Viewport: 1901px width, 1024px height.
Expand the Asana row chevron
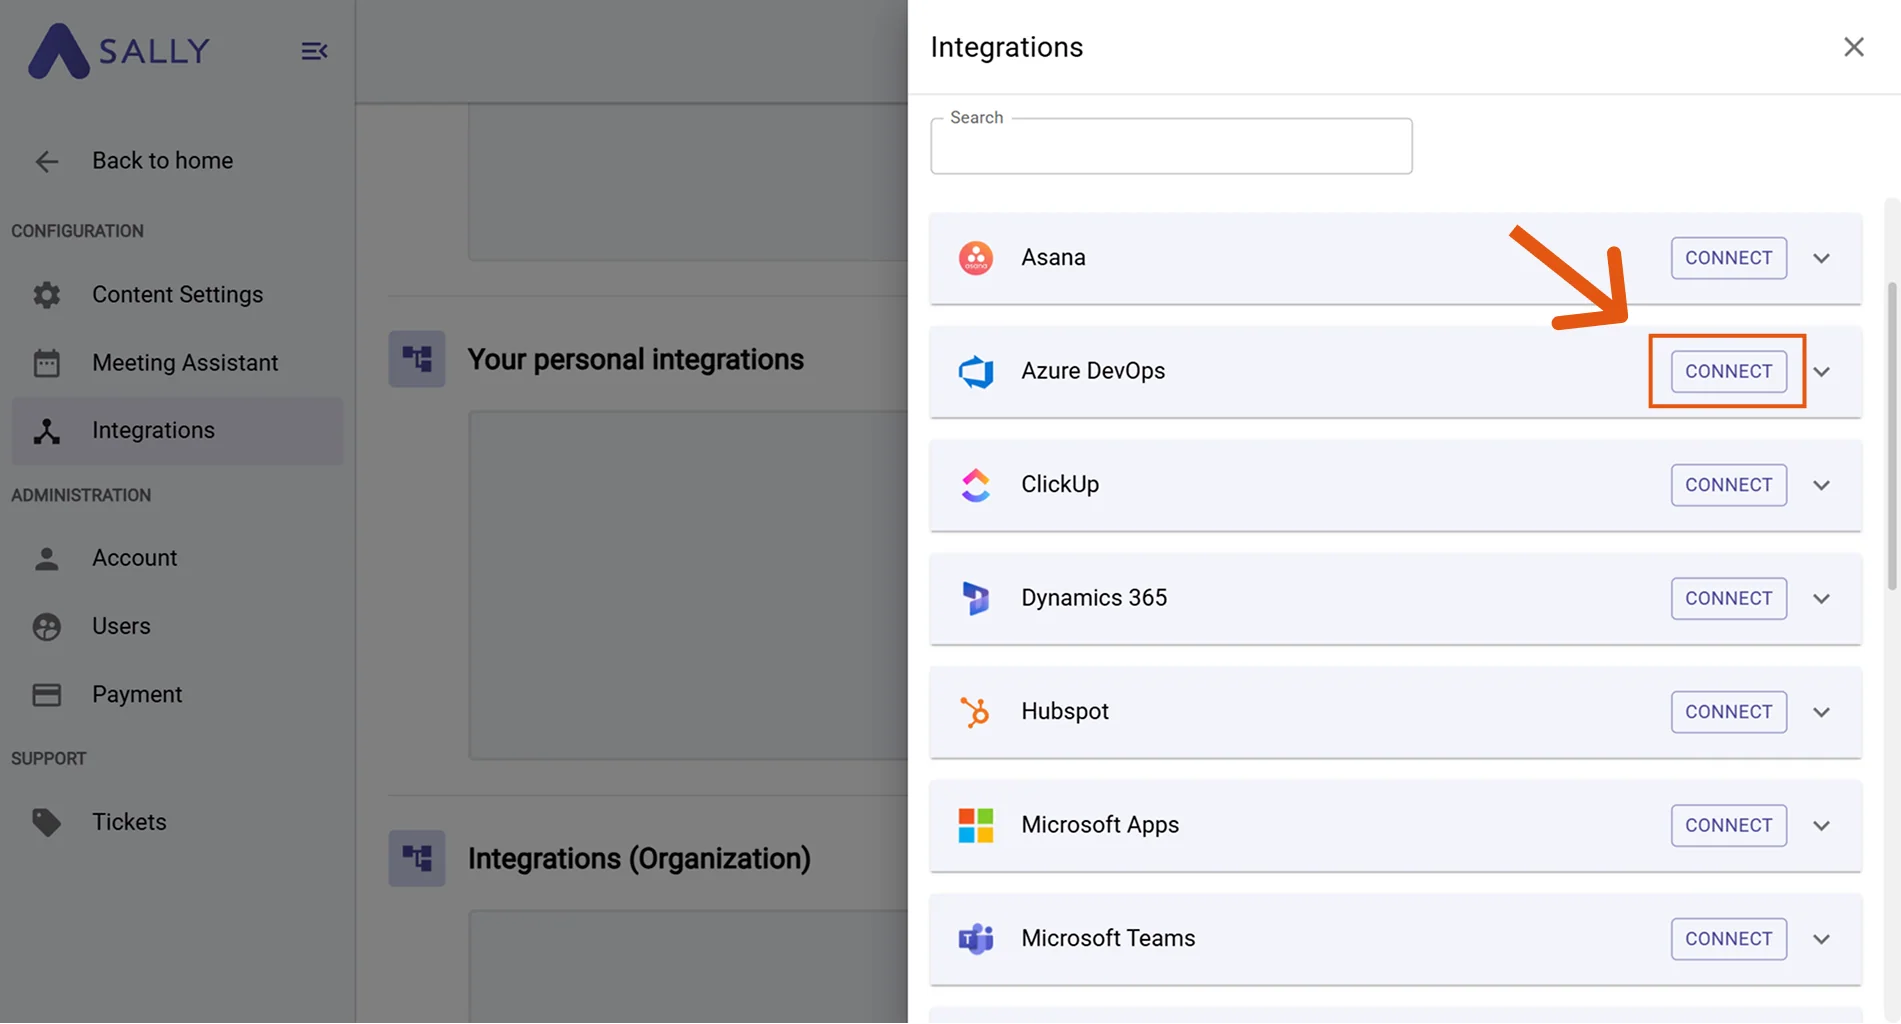pyautogui.click(x=1822, y=258)
